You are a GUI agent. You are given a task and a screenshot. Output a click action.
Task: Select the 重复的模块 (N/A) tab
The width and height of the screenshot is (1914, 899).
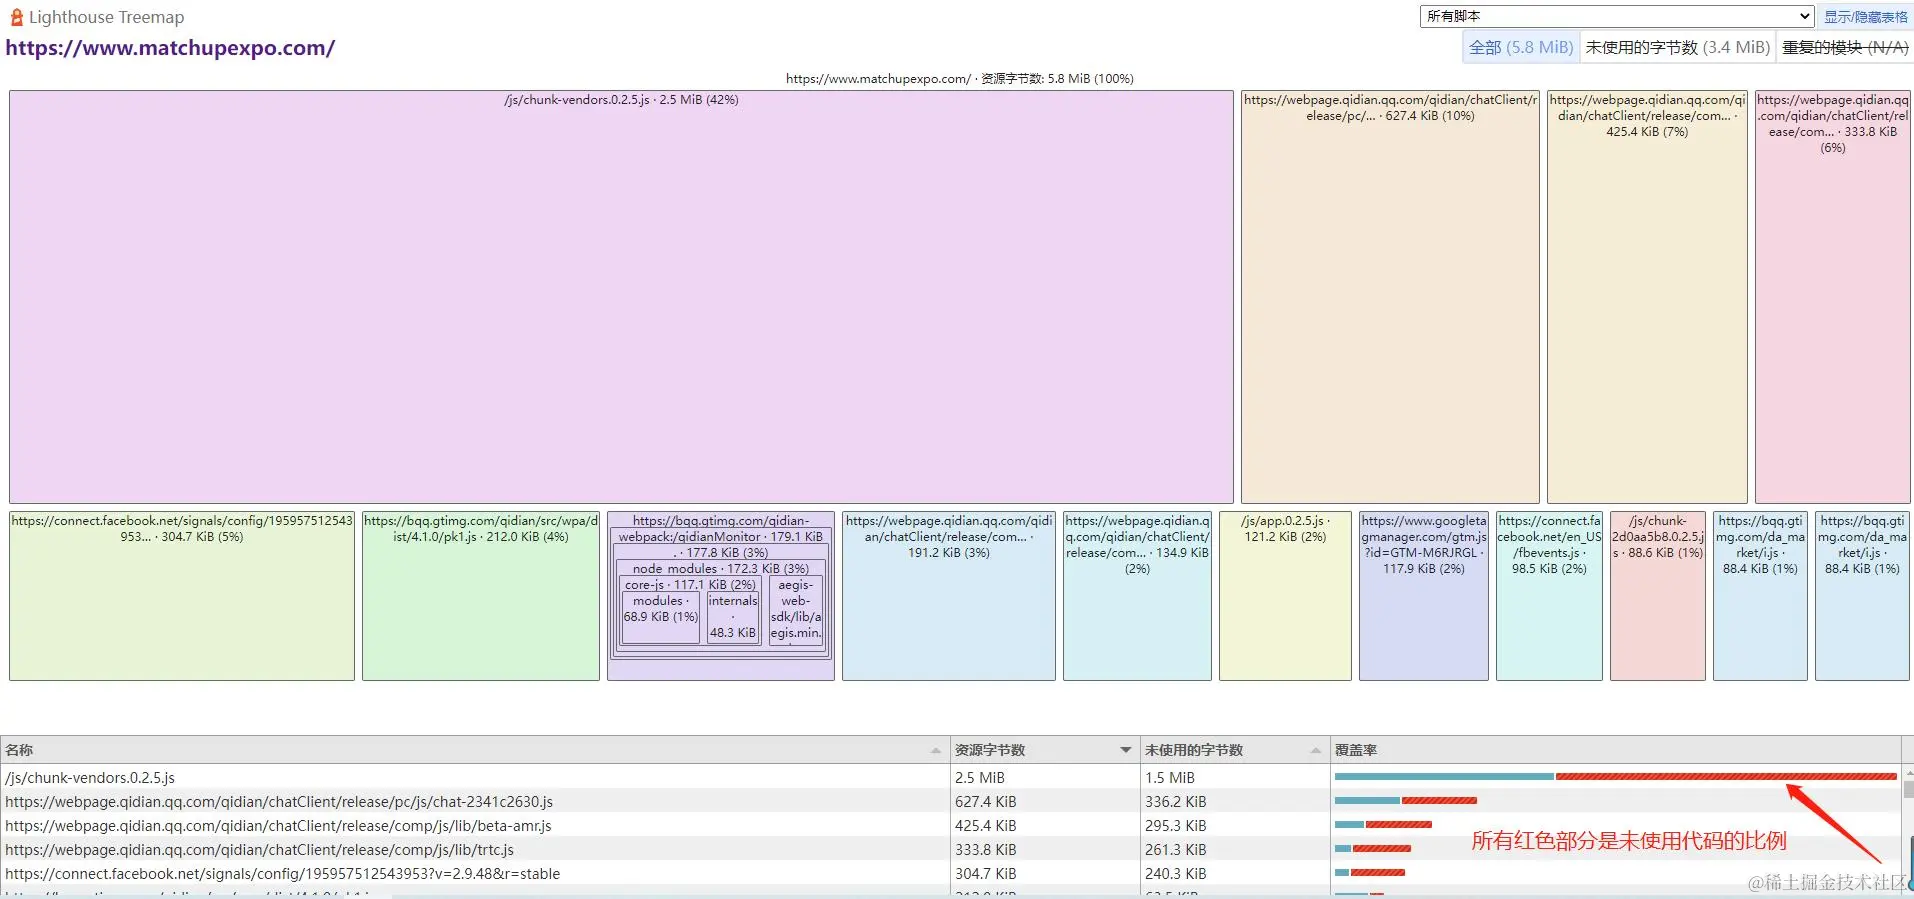1845,47
